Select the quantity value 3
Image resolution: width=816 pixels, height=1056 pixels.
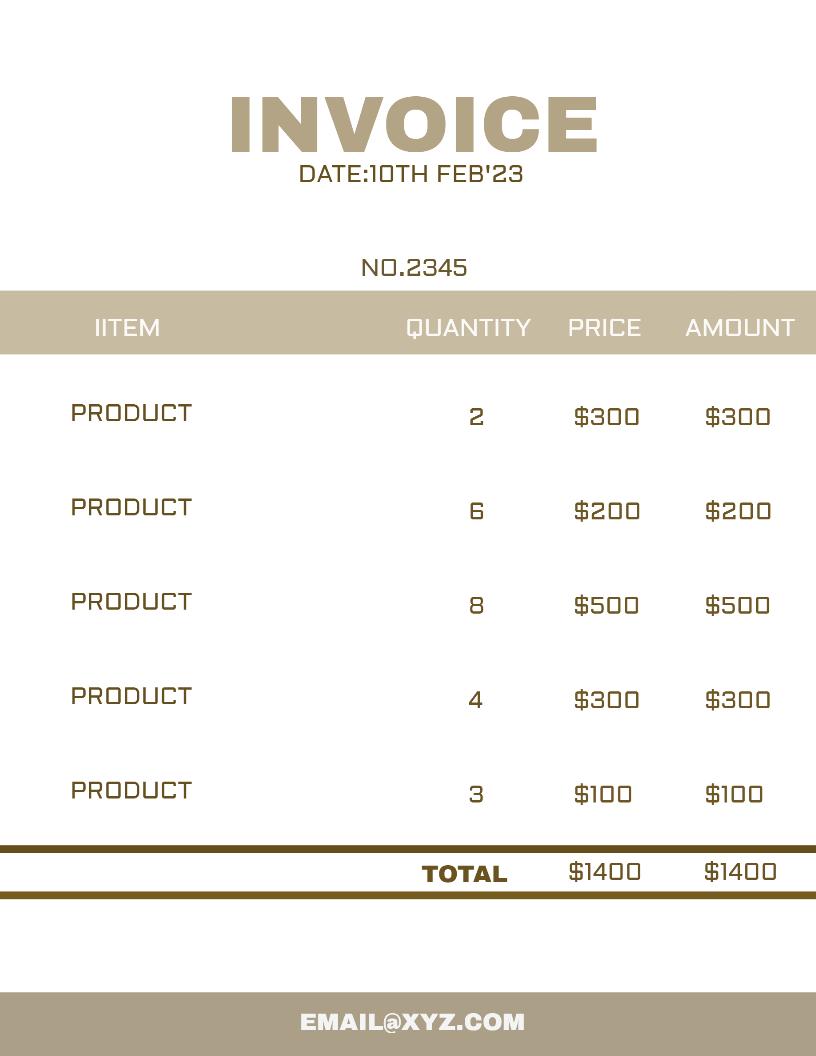(x=476, y=794)
